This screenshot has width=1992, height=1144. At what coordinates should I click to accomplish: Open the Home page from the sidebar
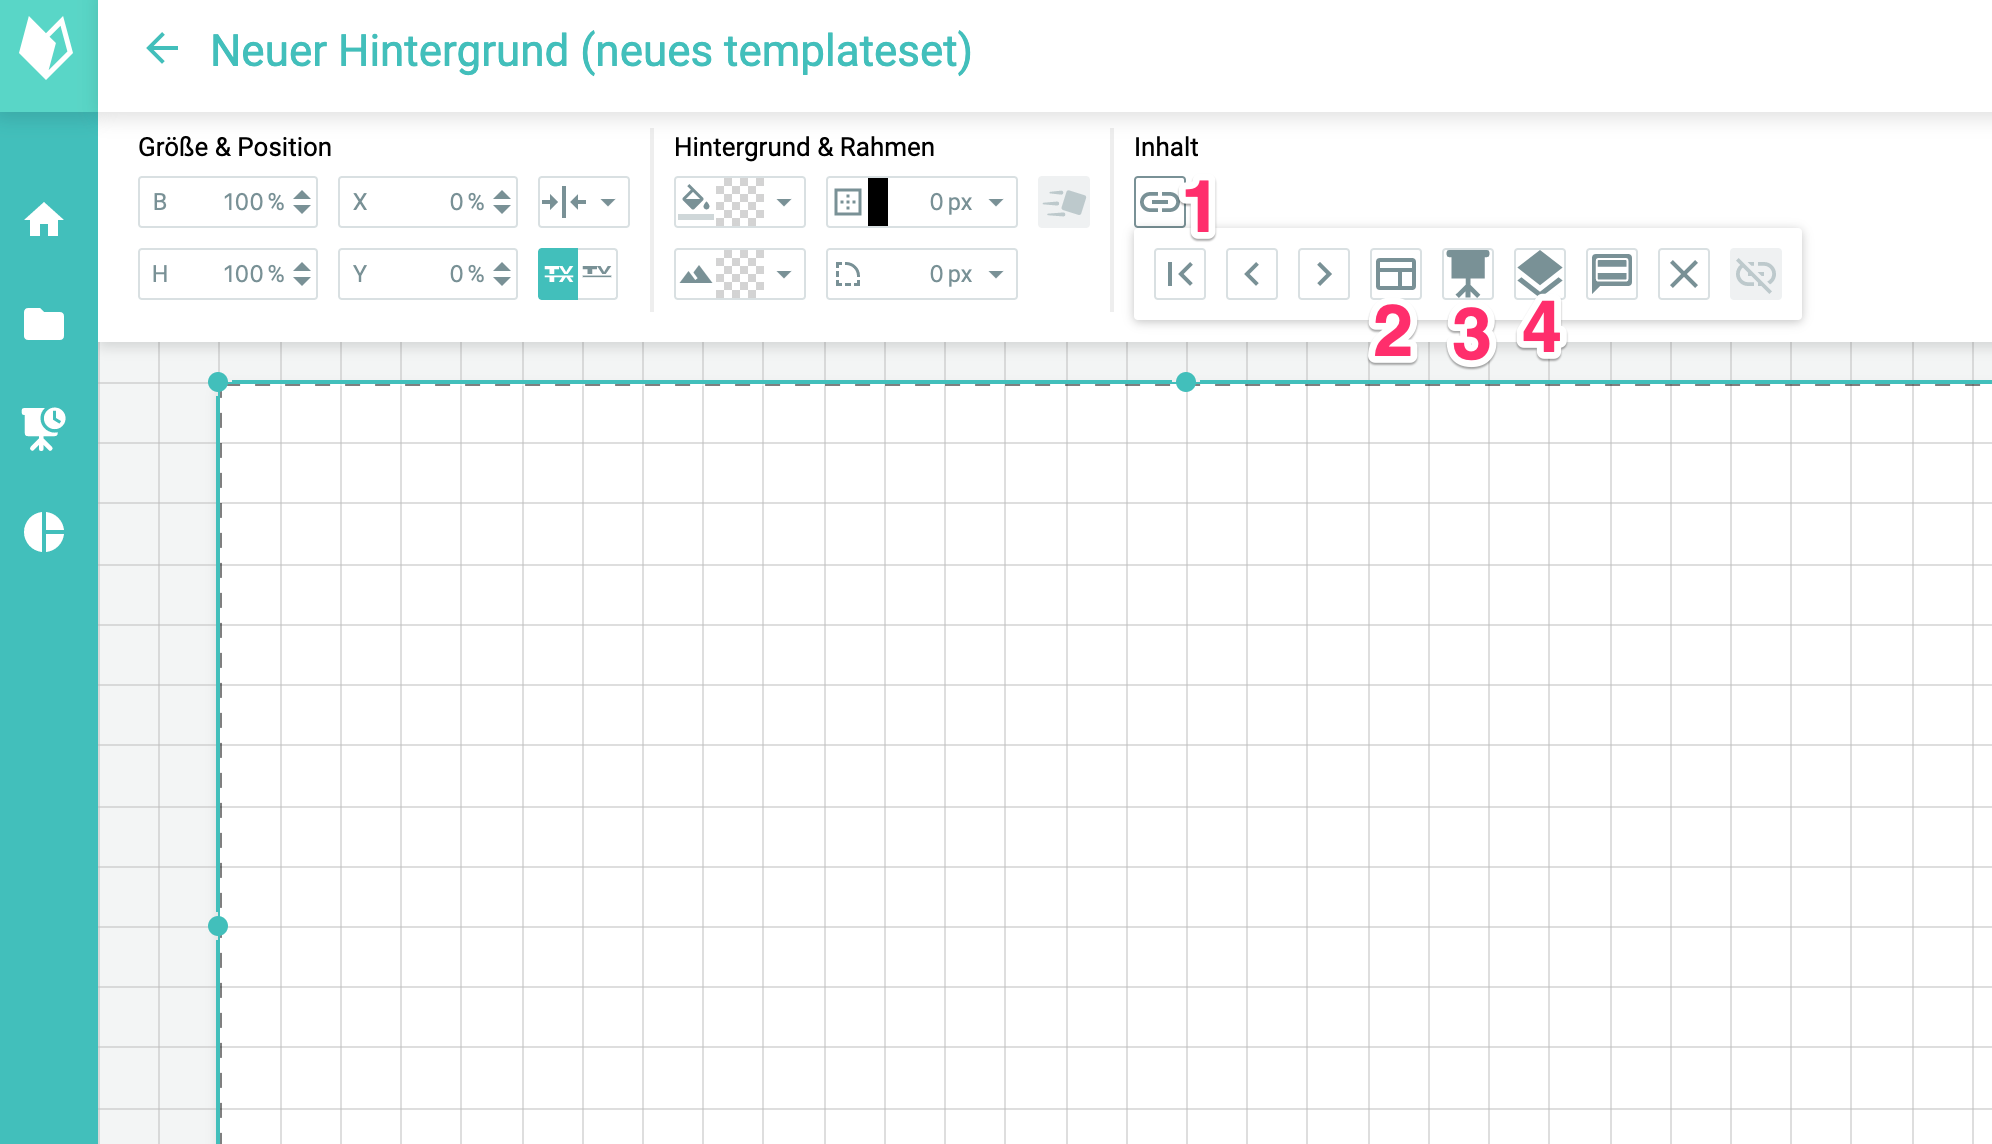(44, 219)
